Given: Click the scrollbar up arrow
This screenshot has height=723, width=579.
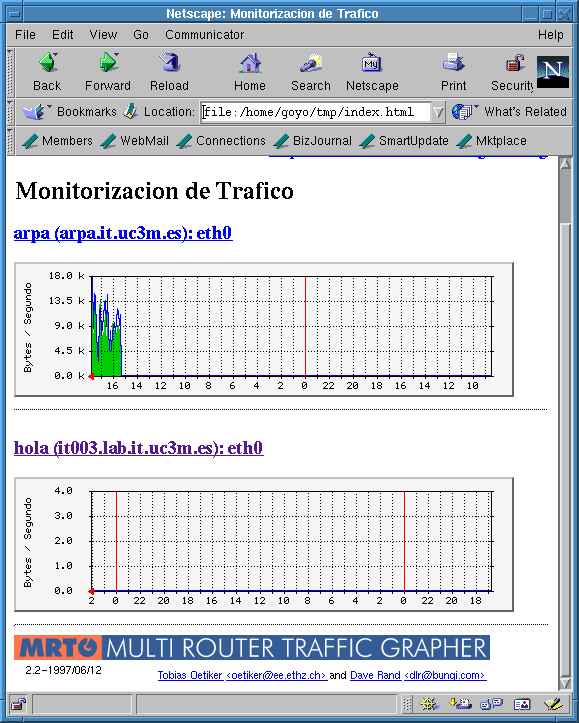Looking at the screenshot, I should [x=565, y=164].
